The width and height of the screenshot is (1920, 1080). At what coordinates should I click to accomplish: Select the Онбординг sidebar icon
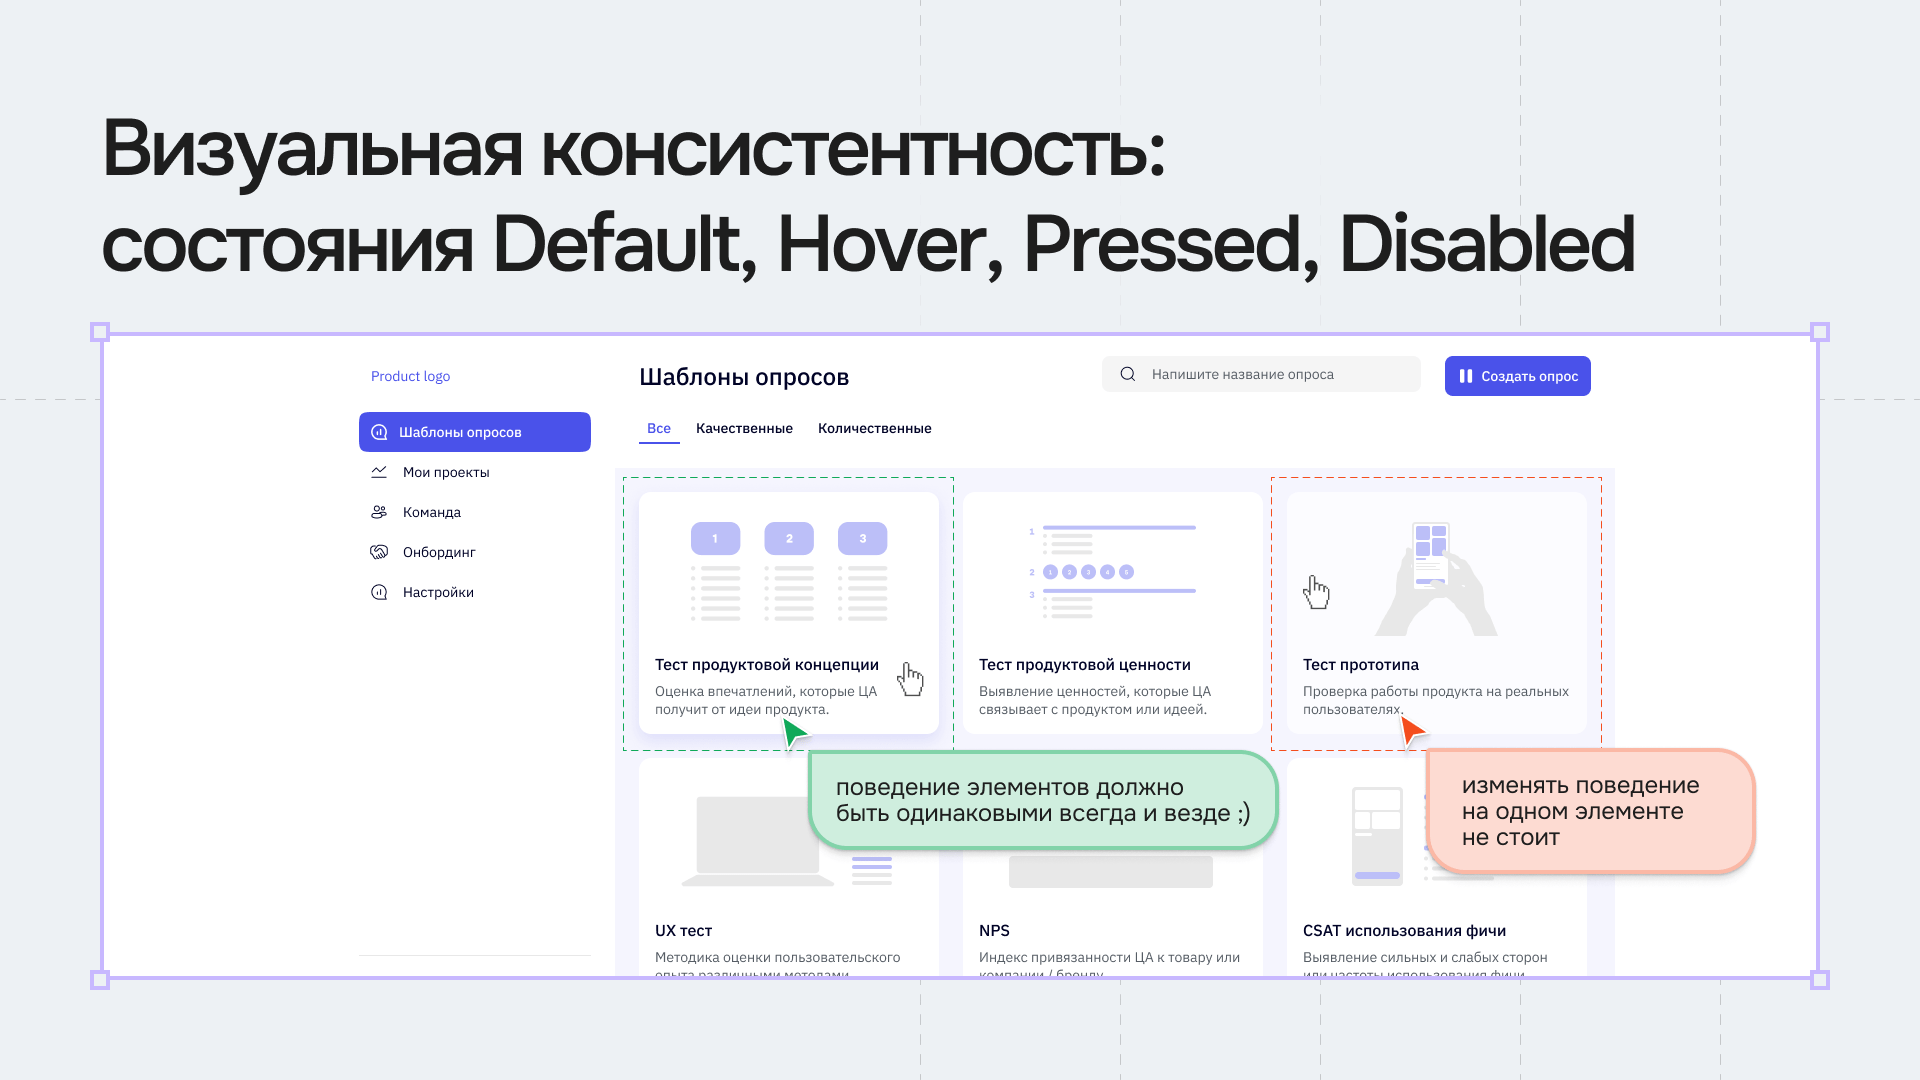point(378,551)
